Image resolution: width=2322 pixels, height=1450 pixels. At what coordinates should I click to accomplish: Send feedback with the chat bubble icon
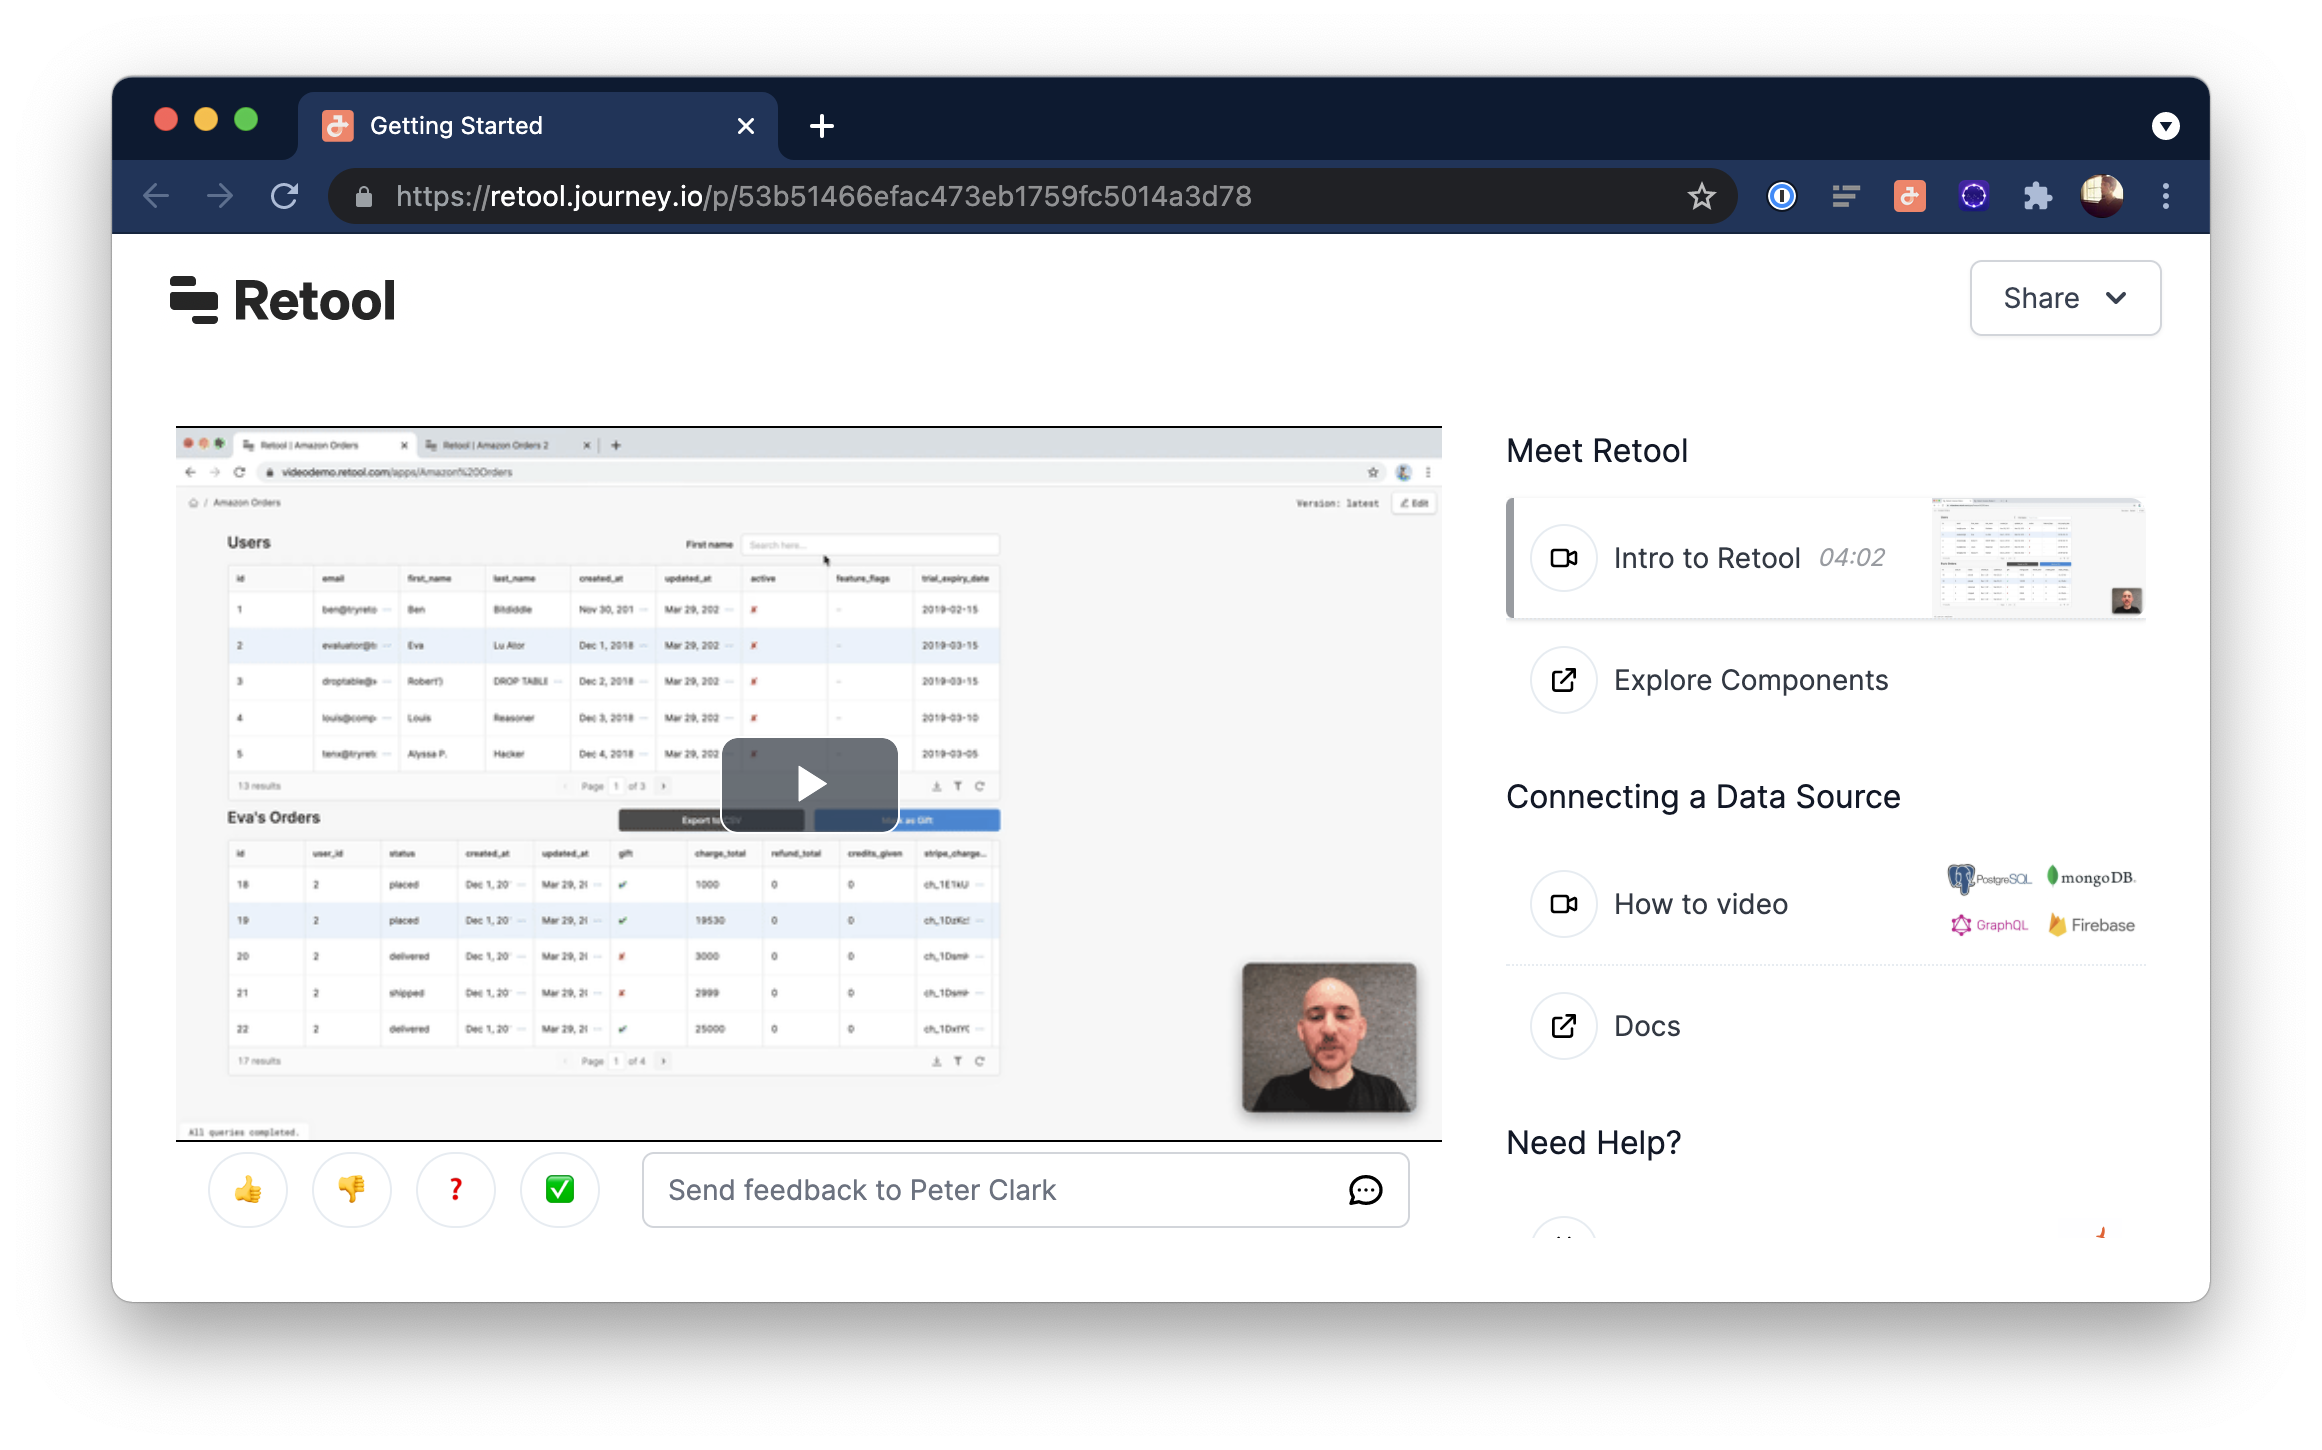(1365, 1190)
